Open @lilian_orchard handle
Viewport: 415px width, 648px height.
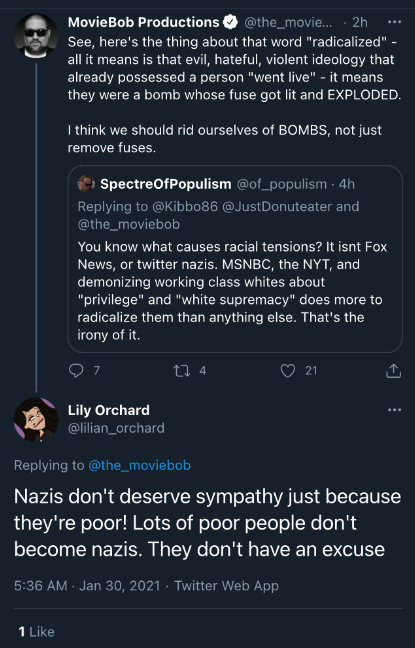coord(116,428)
